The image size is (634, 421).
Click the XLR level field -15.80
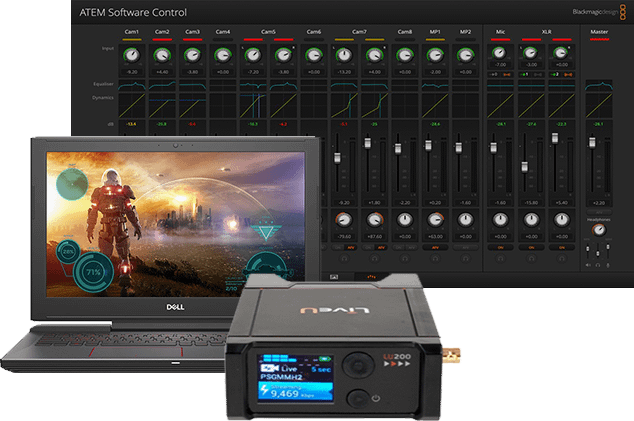click(x=531, y=203)
